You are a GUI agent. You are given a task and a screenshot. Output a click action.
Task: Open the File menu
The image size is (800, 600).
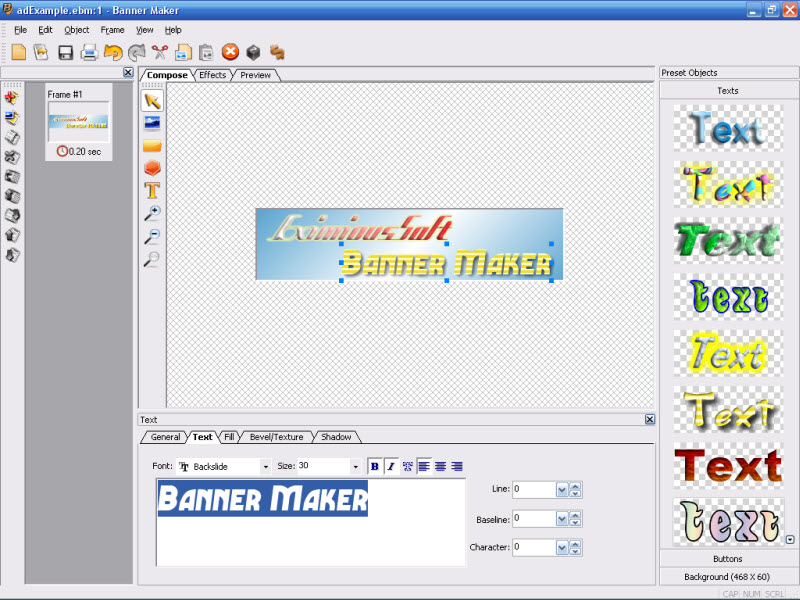(x=20, y=30)
